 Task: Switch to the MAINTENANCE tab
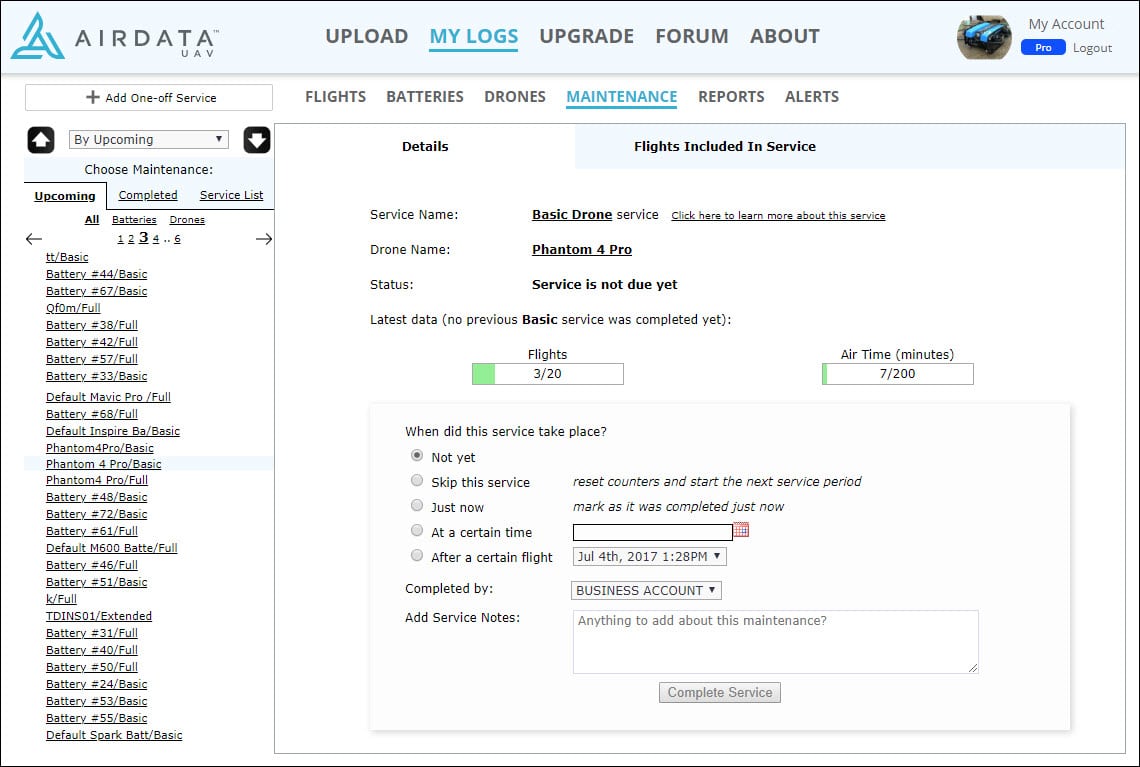(x=622, y=97)
